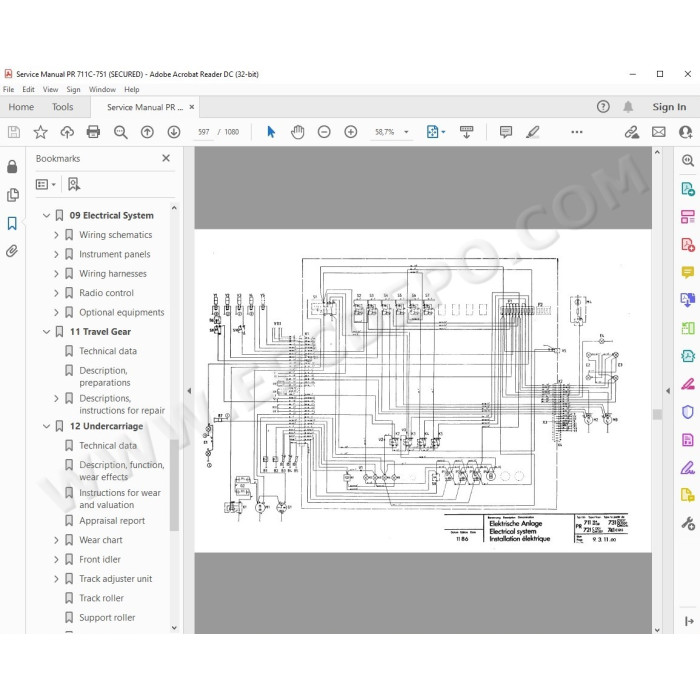Click the share link icon
This screenshot has width=700, height=700.
click(x=632, y=132)
